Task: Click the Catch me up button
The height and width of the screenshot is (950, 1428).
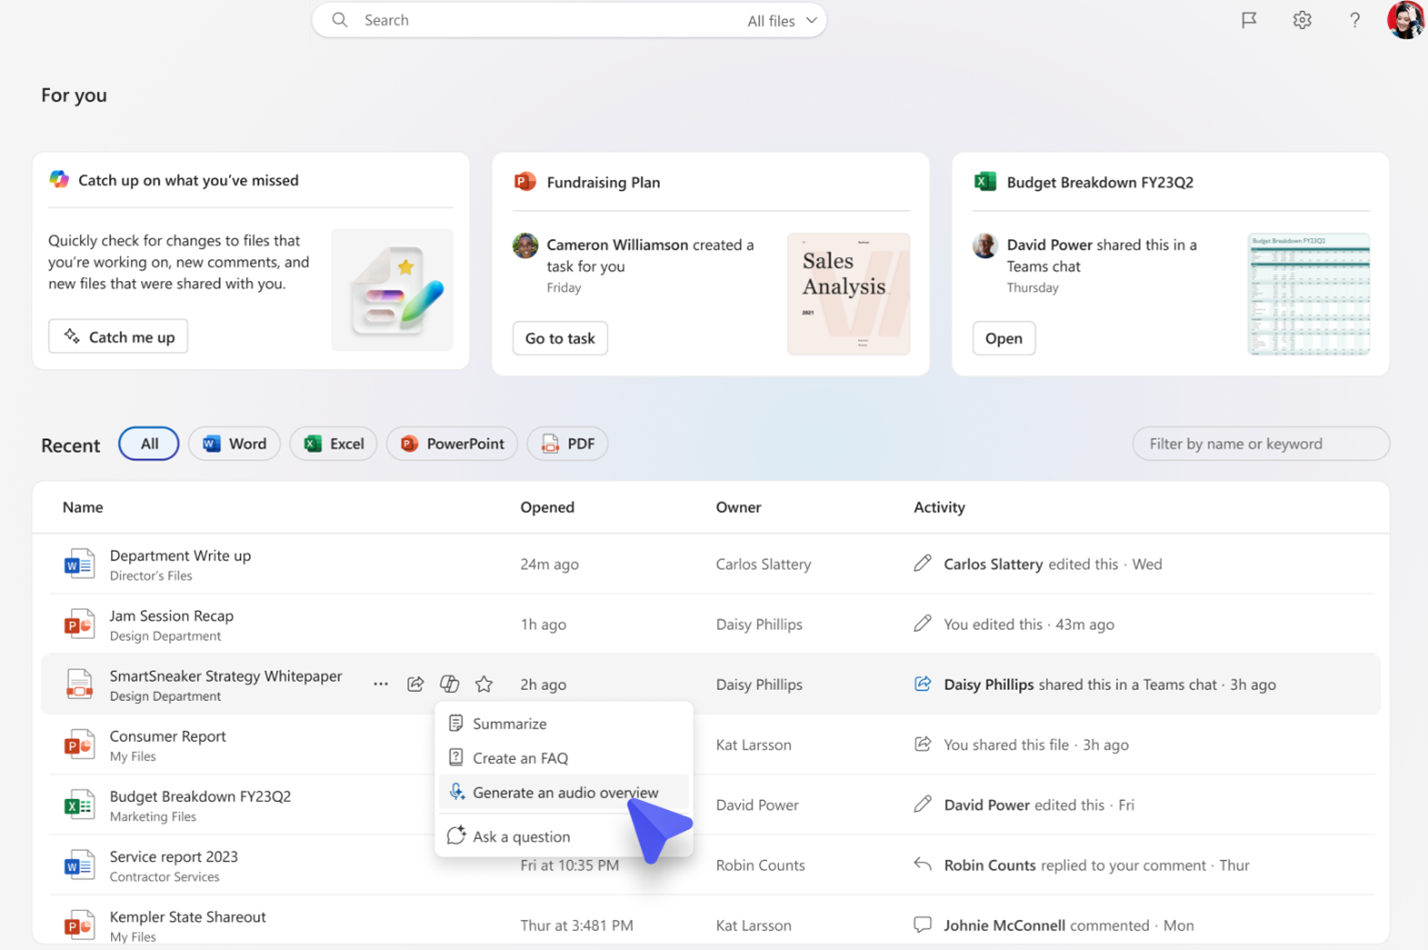Action: [117, 336]
